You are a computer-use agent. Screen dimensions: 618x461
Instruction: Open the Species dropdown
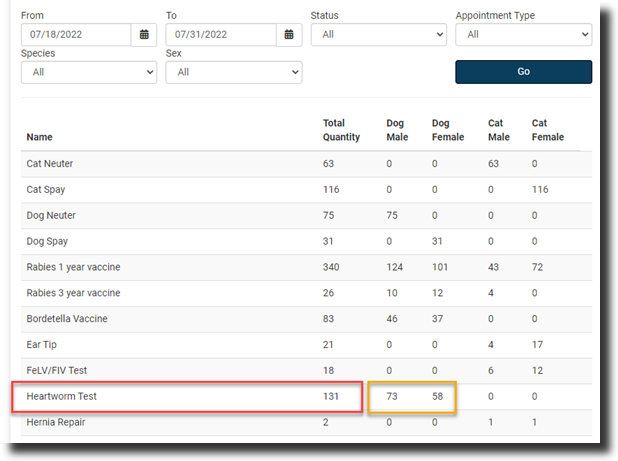tap(88, 72)
